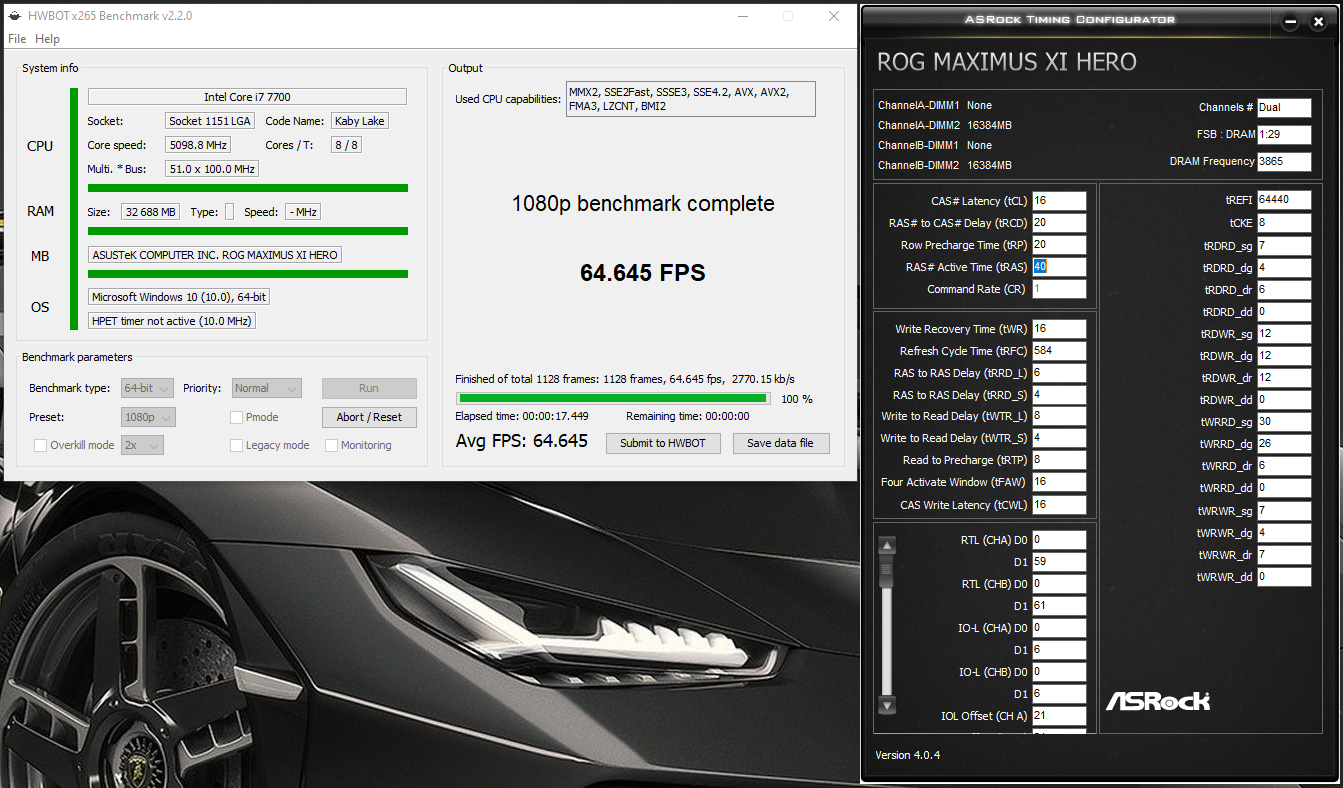1343x788 pixels.
Task: Click the ASRock timing list scrollbar thumb
Action: coord(887,571)
